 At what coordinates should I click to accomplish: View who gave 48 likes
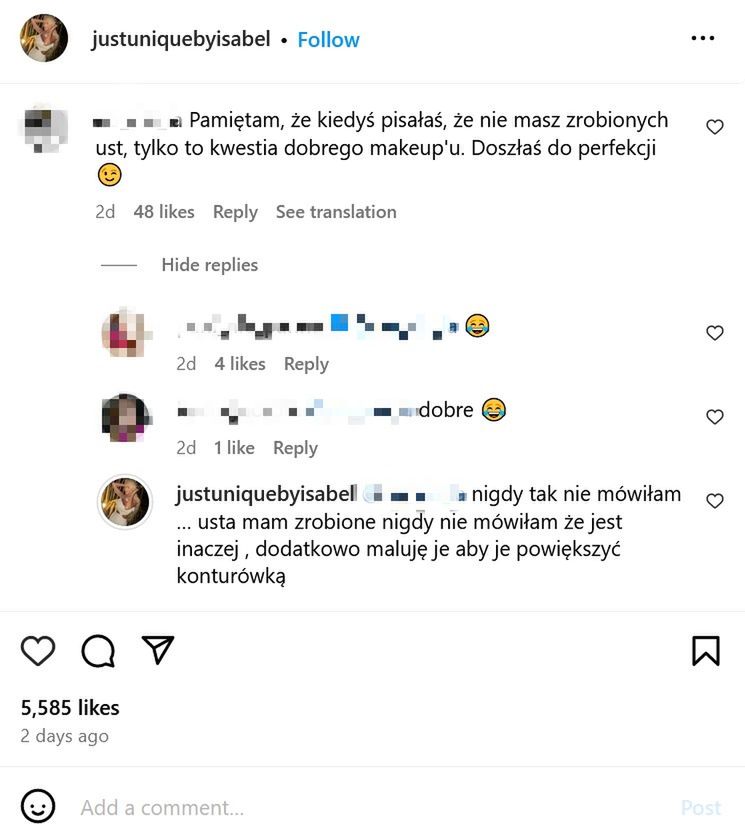(163, 212)
